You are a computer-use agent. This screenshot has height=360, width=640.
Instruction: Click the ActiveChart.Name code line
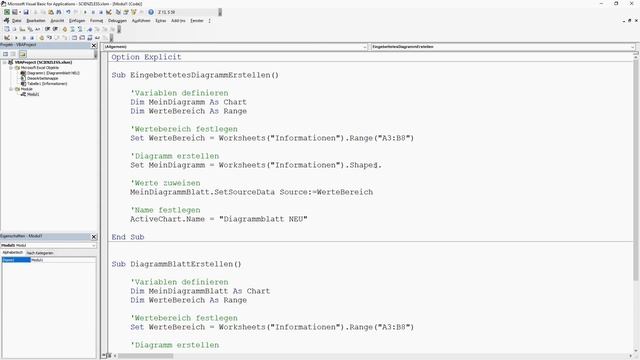coord(219,219)
